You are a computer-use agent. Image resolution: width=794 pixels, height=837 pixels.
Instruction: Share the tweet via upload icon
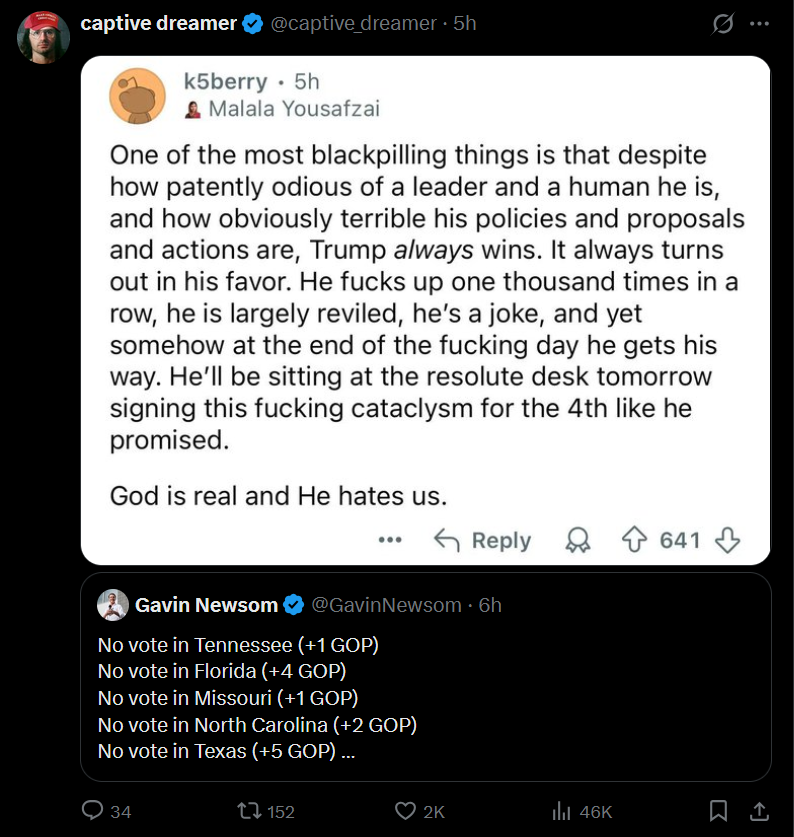[759, 811]
